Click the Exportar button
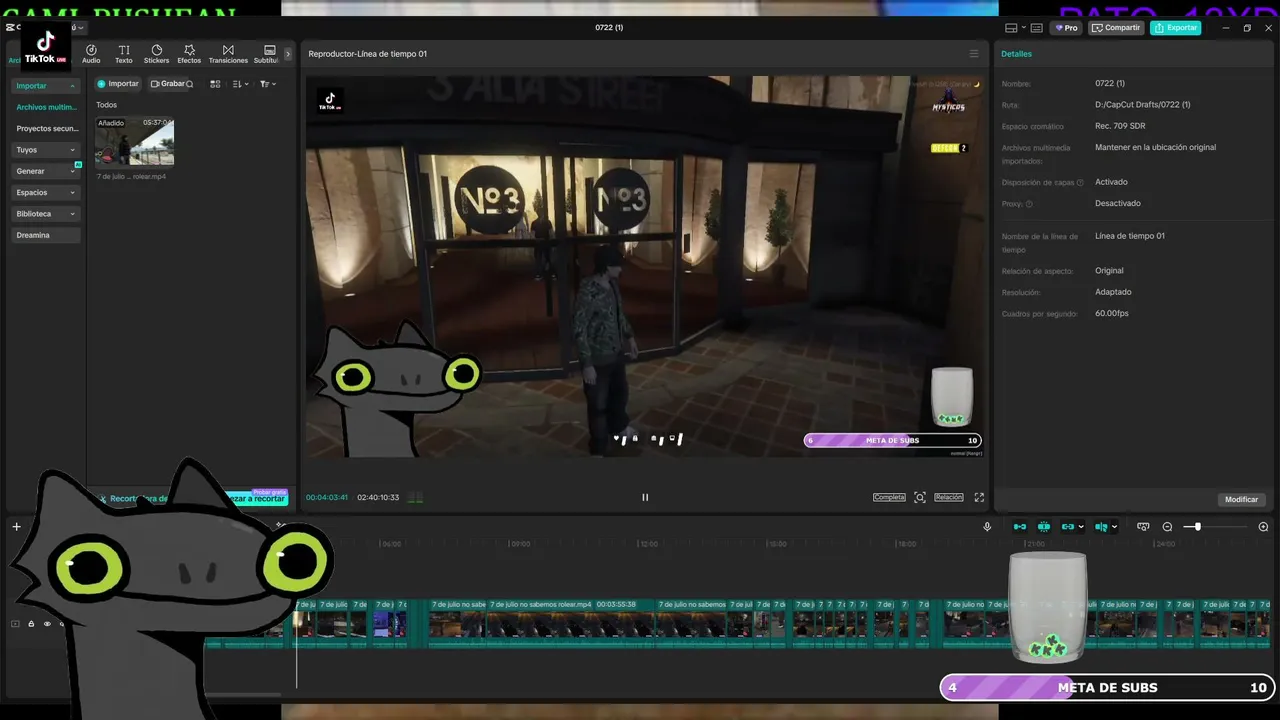 pyautogui.click(x=1175, y=28)
